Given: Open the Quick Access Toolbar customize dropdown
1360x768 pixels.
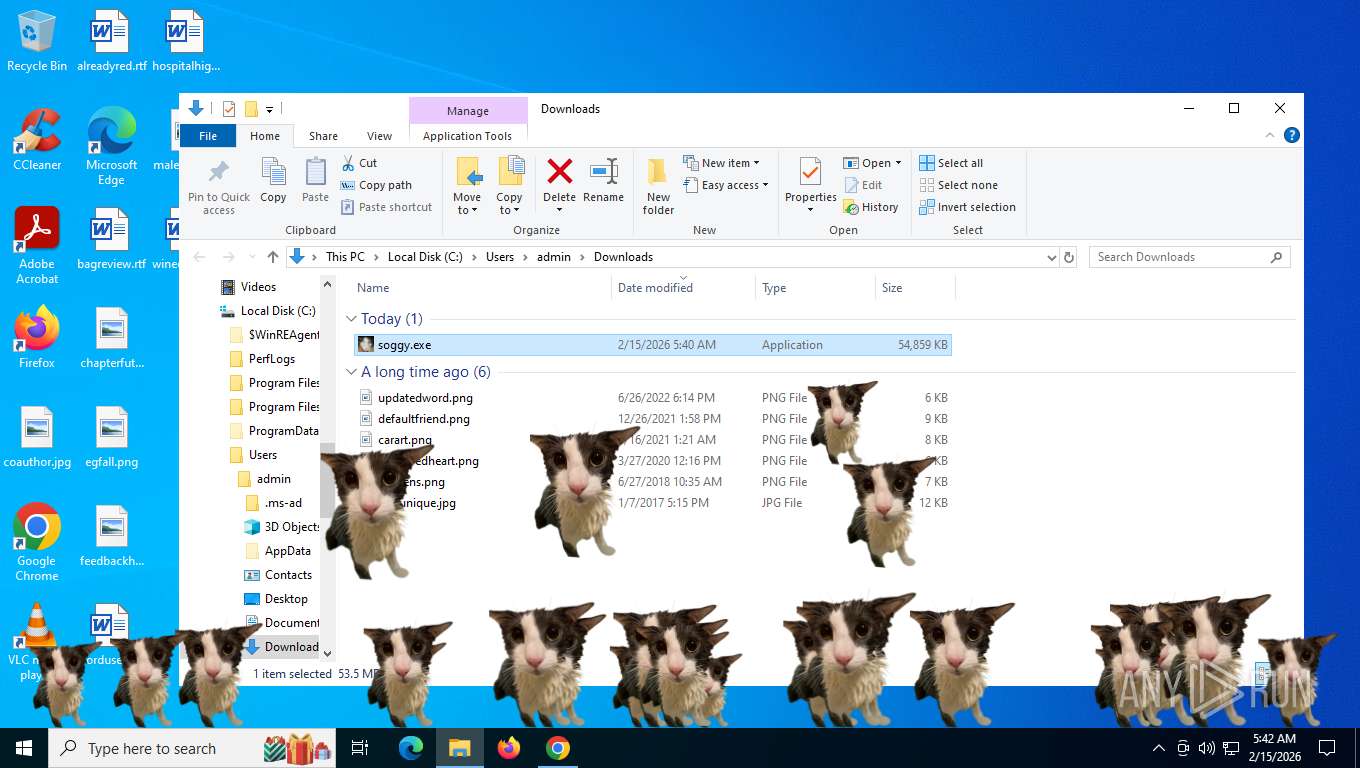Looking at the screenshot, I should [269, 109].
